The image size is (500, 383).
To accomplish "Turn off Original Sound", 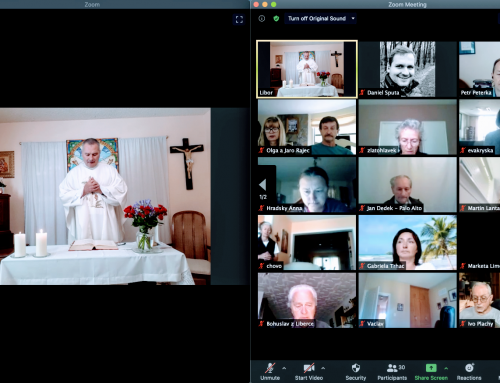I will click(317, 19).
